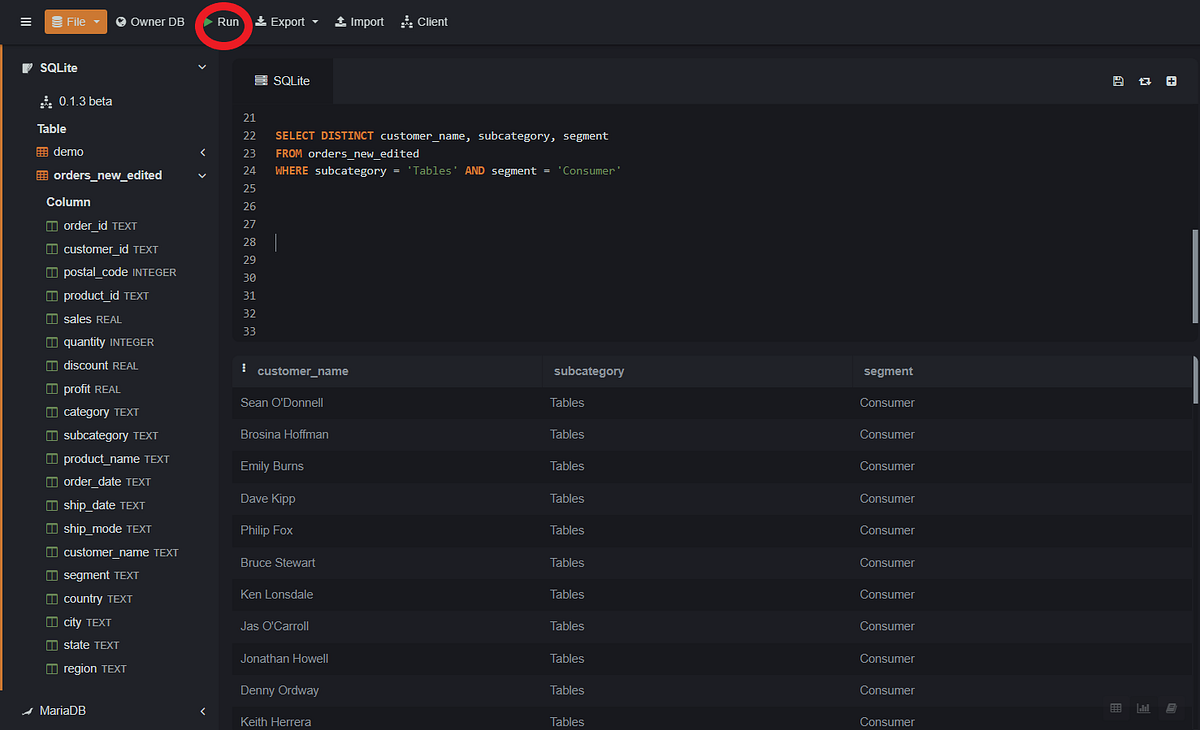
Task: Open Owner DB in toolbar
Action: [x=150, y=22]
